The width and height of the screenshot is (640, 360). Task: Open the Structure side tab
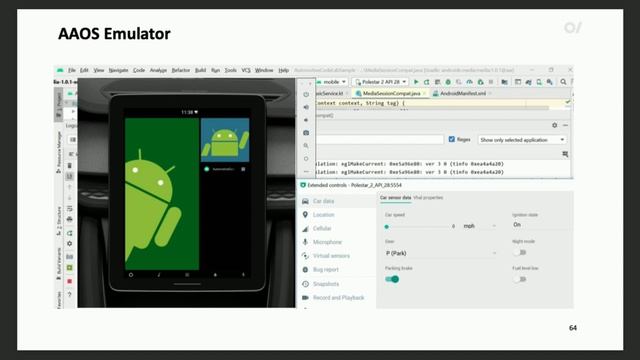click(59, 220)
